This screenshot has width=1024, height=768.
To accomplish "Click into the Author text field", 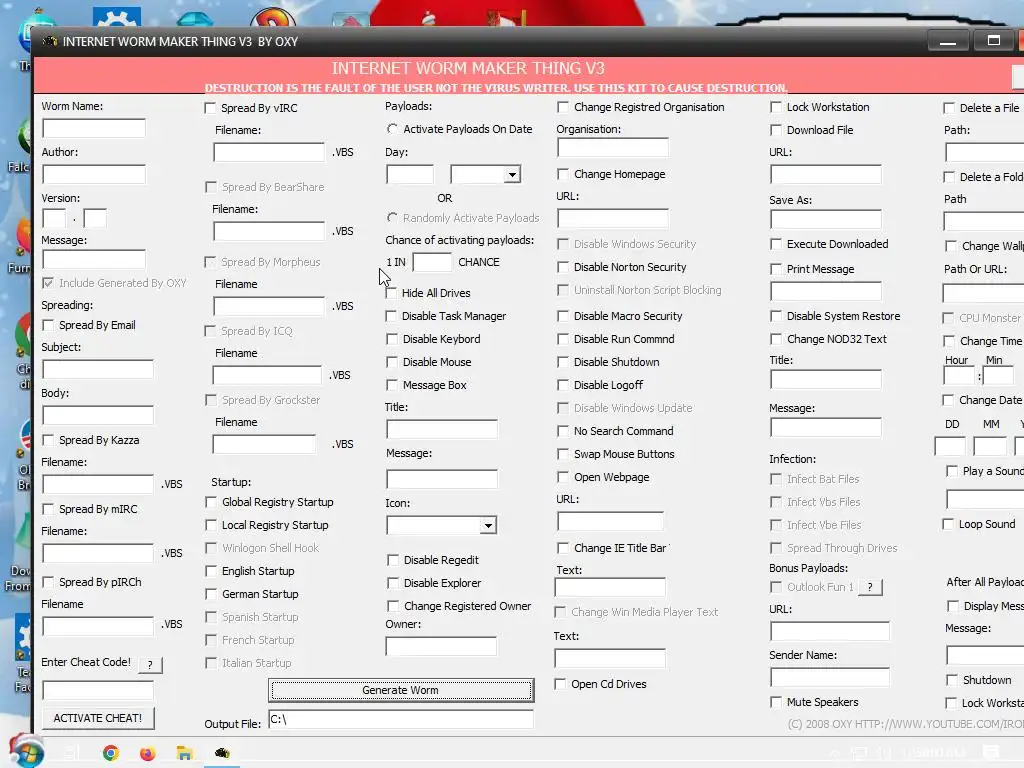I will pos(94,174).
